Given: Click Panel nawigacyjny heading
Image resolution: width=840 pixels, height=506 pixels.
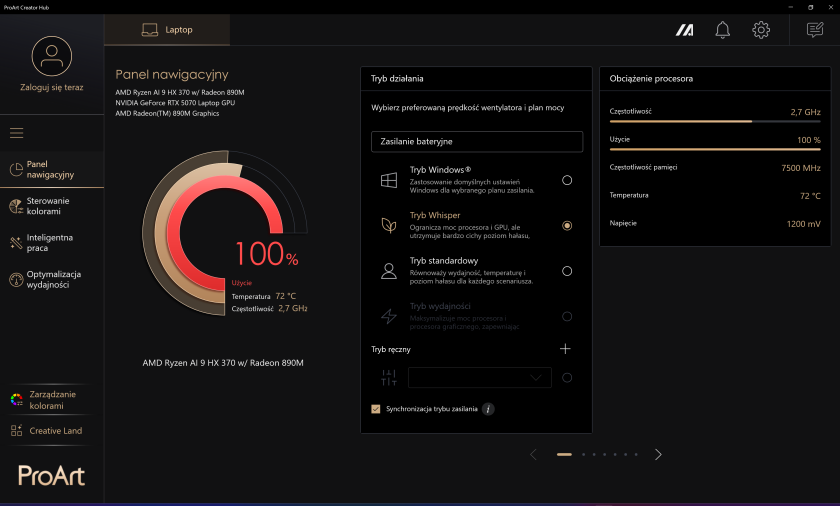Looking at the screenshot, I should pos(172,74).
